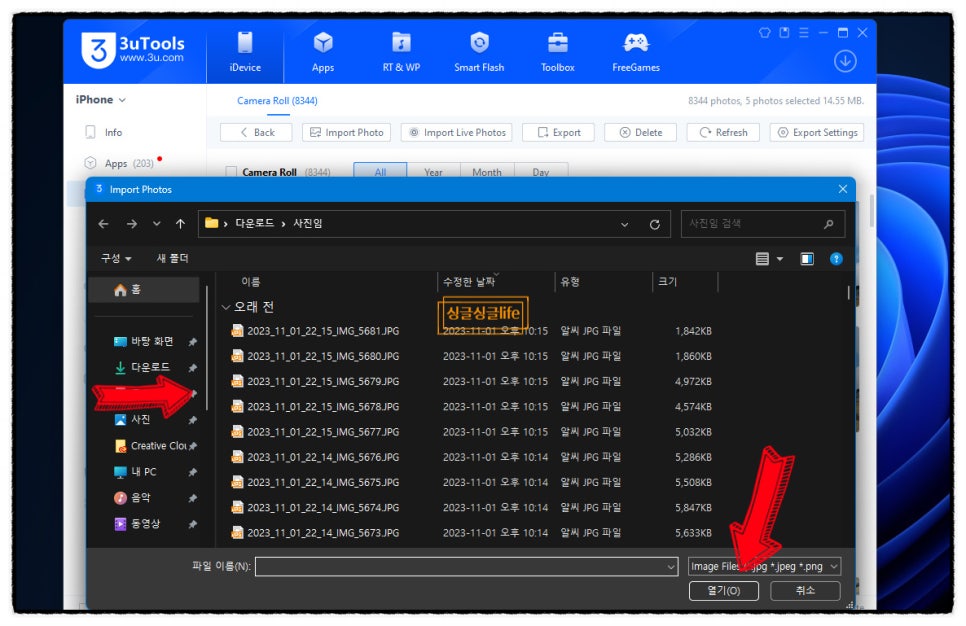Switch to the Month view tab

[487, 172]
